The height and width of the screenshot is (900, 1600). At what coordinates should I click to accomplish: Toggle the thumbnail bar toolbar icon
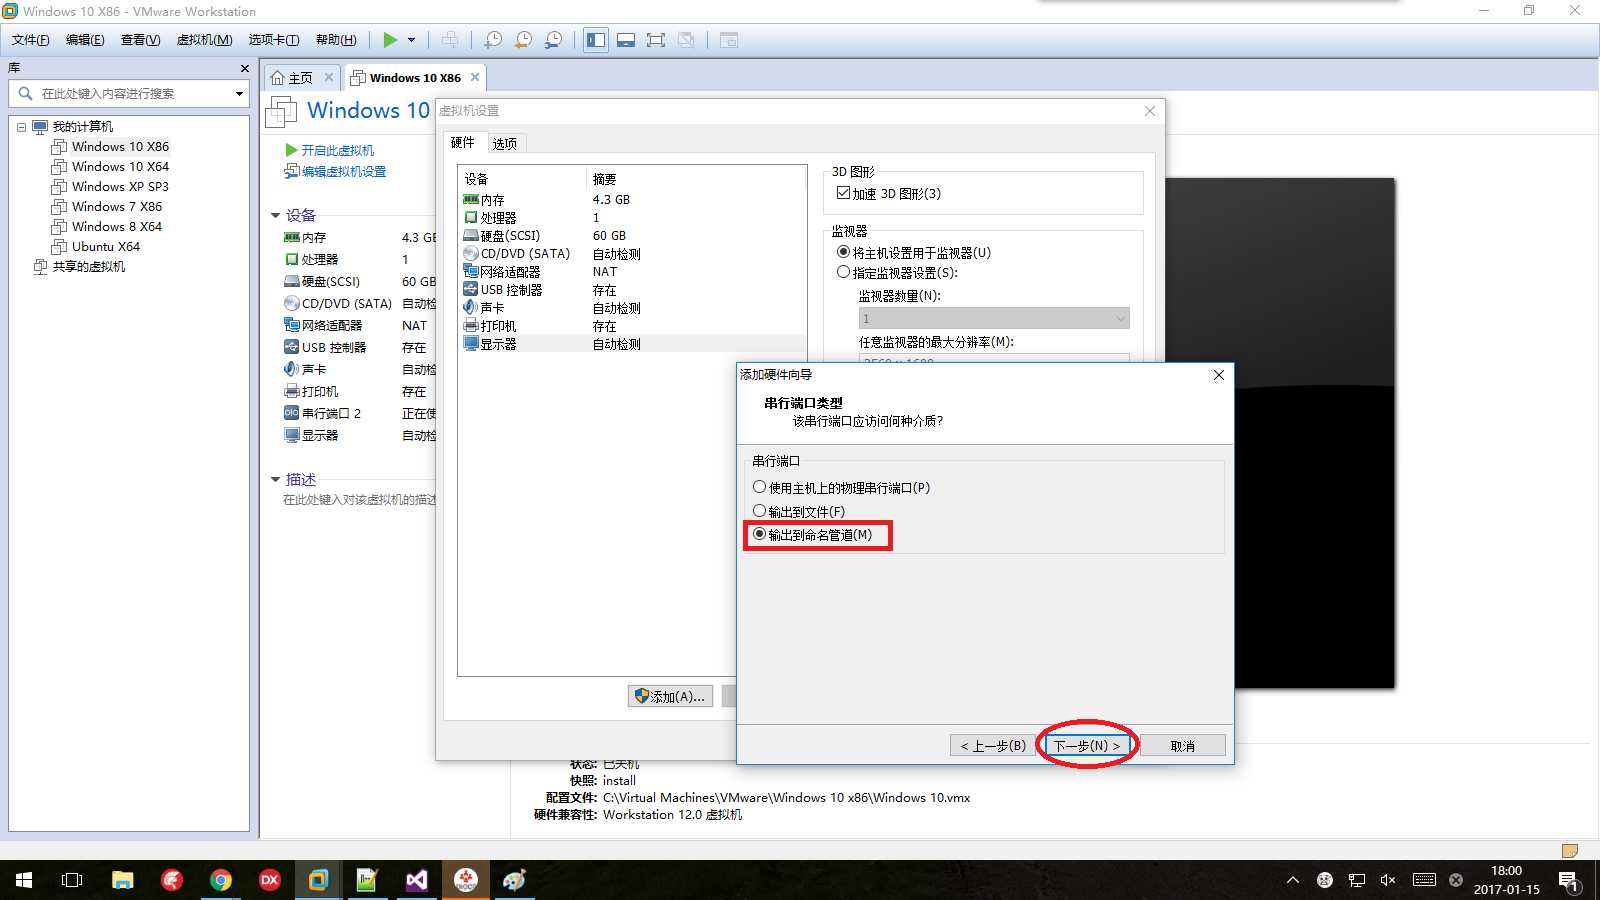[x=626, y=40]
